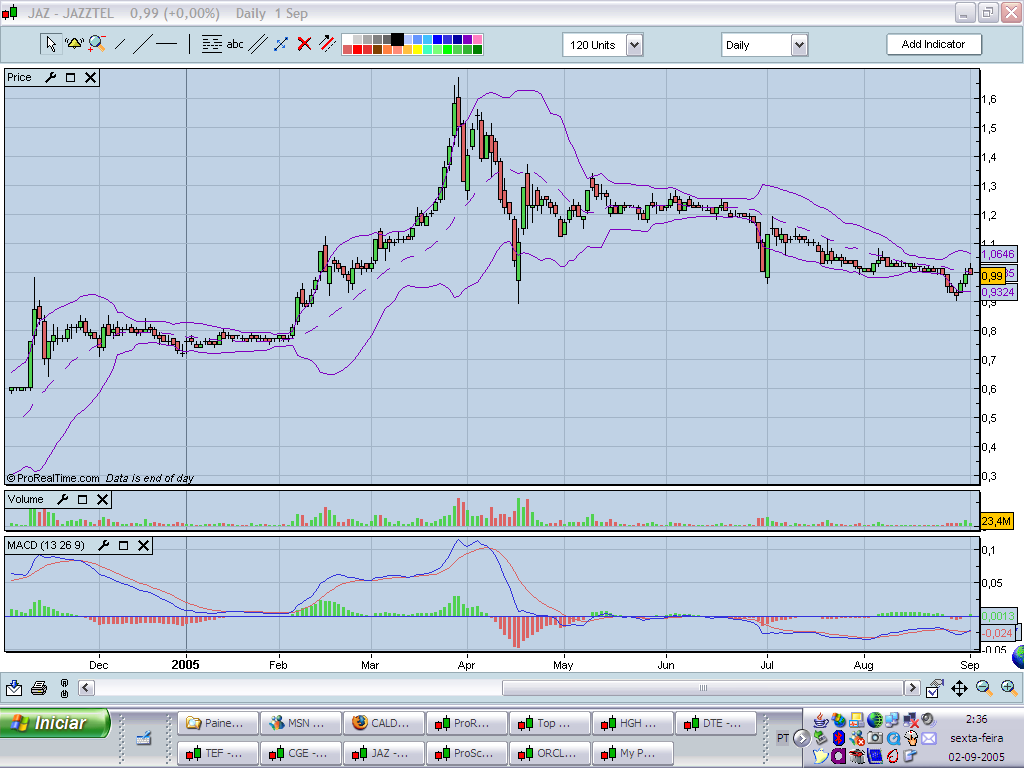Viewport: 1024px width, 768px height.
Task: Close the Volume indicator panel
Action: [x=103, y=499]
